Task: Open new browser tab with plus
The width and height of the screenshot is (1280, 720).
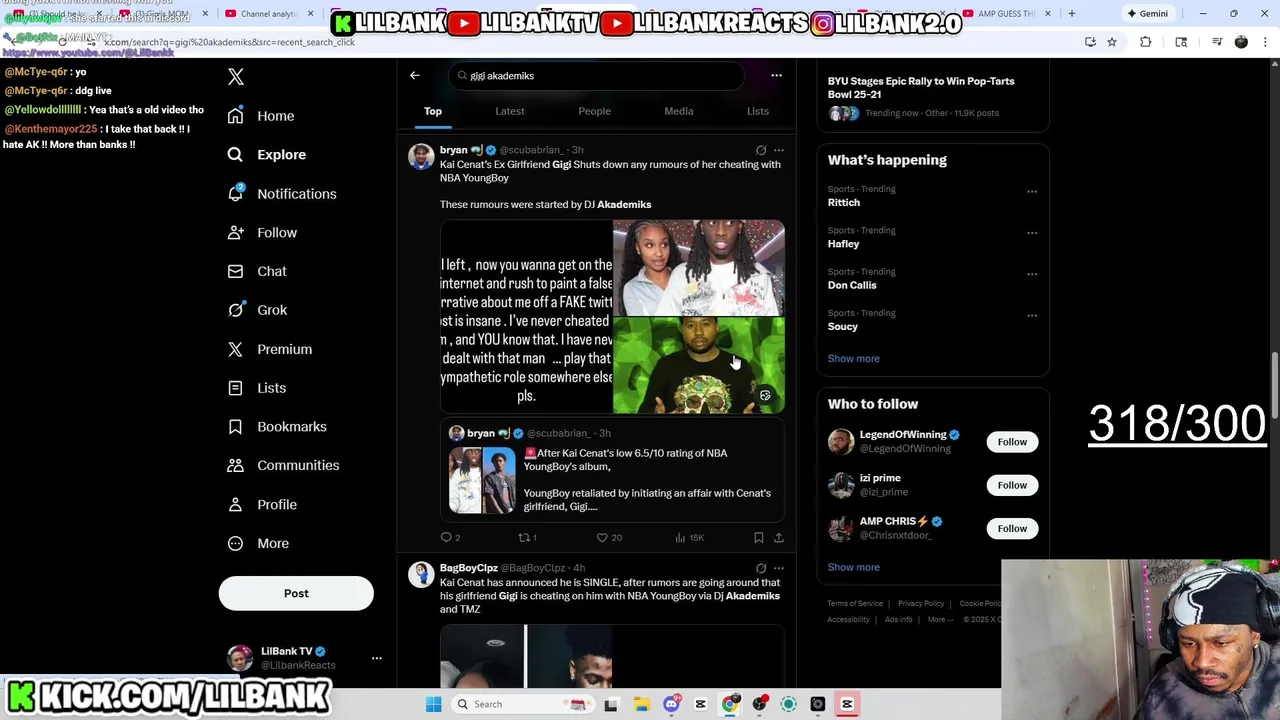Action: (x=1072, y=14)
